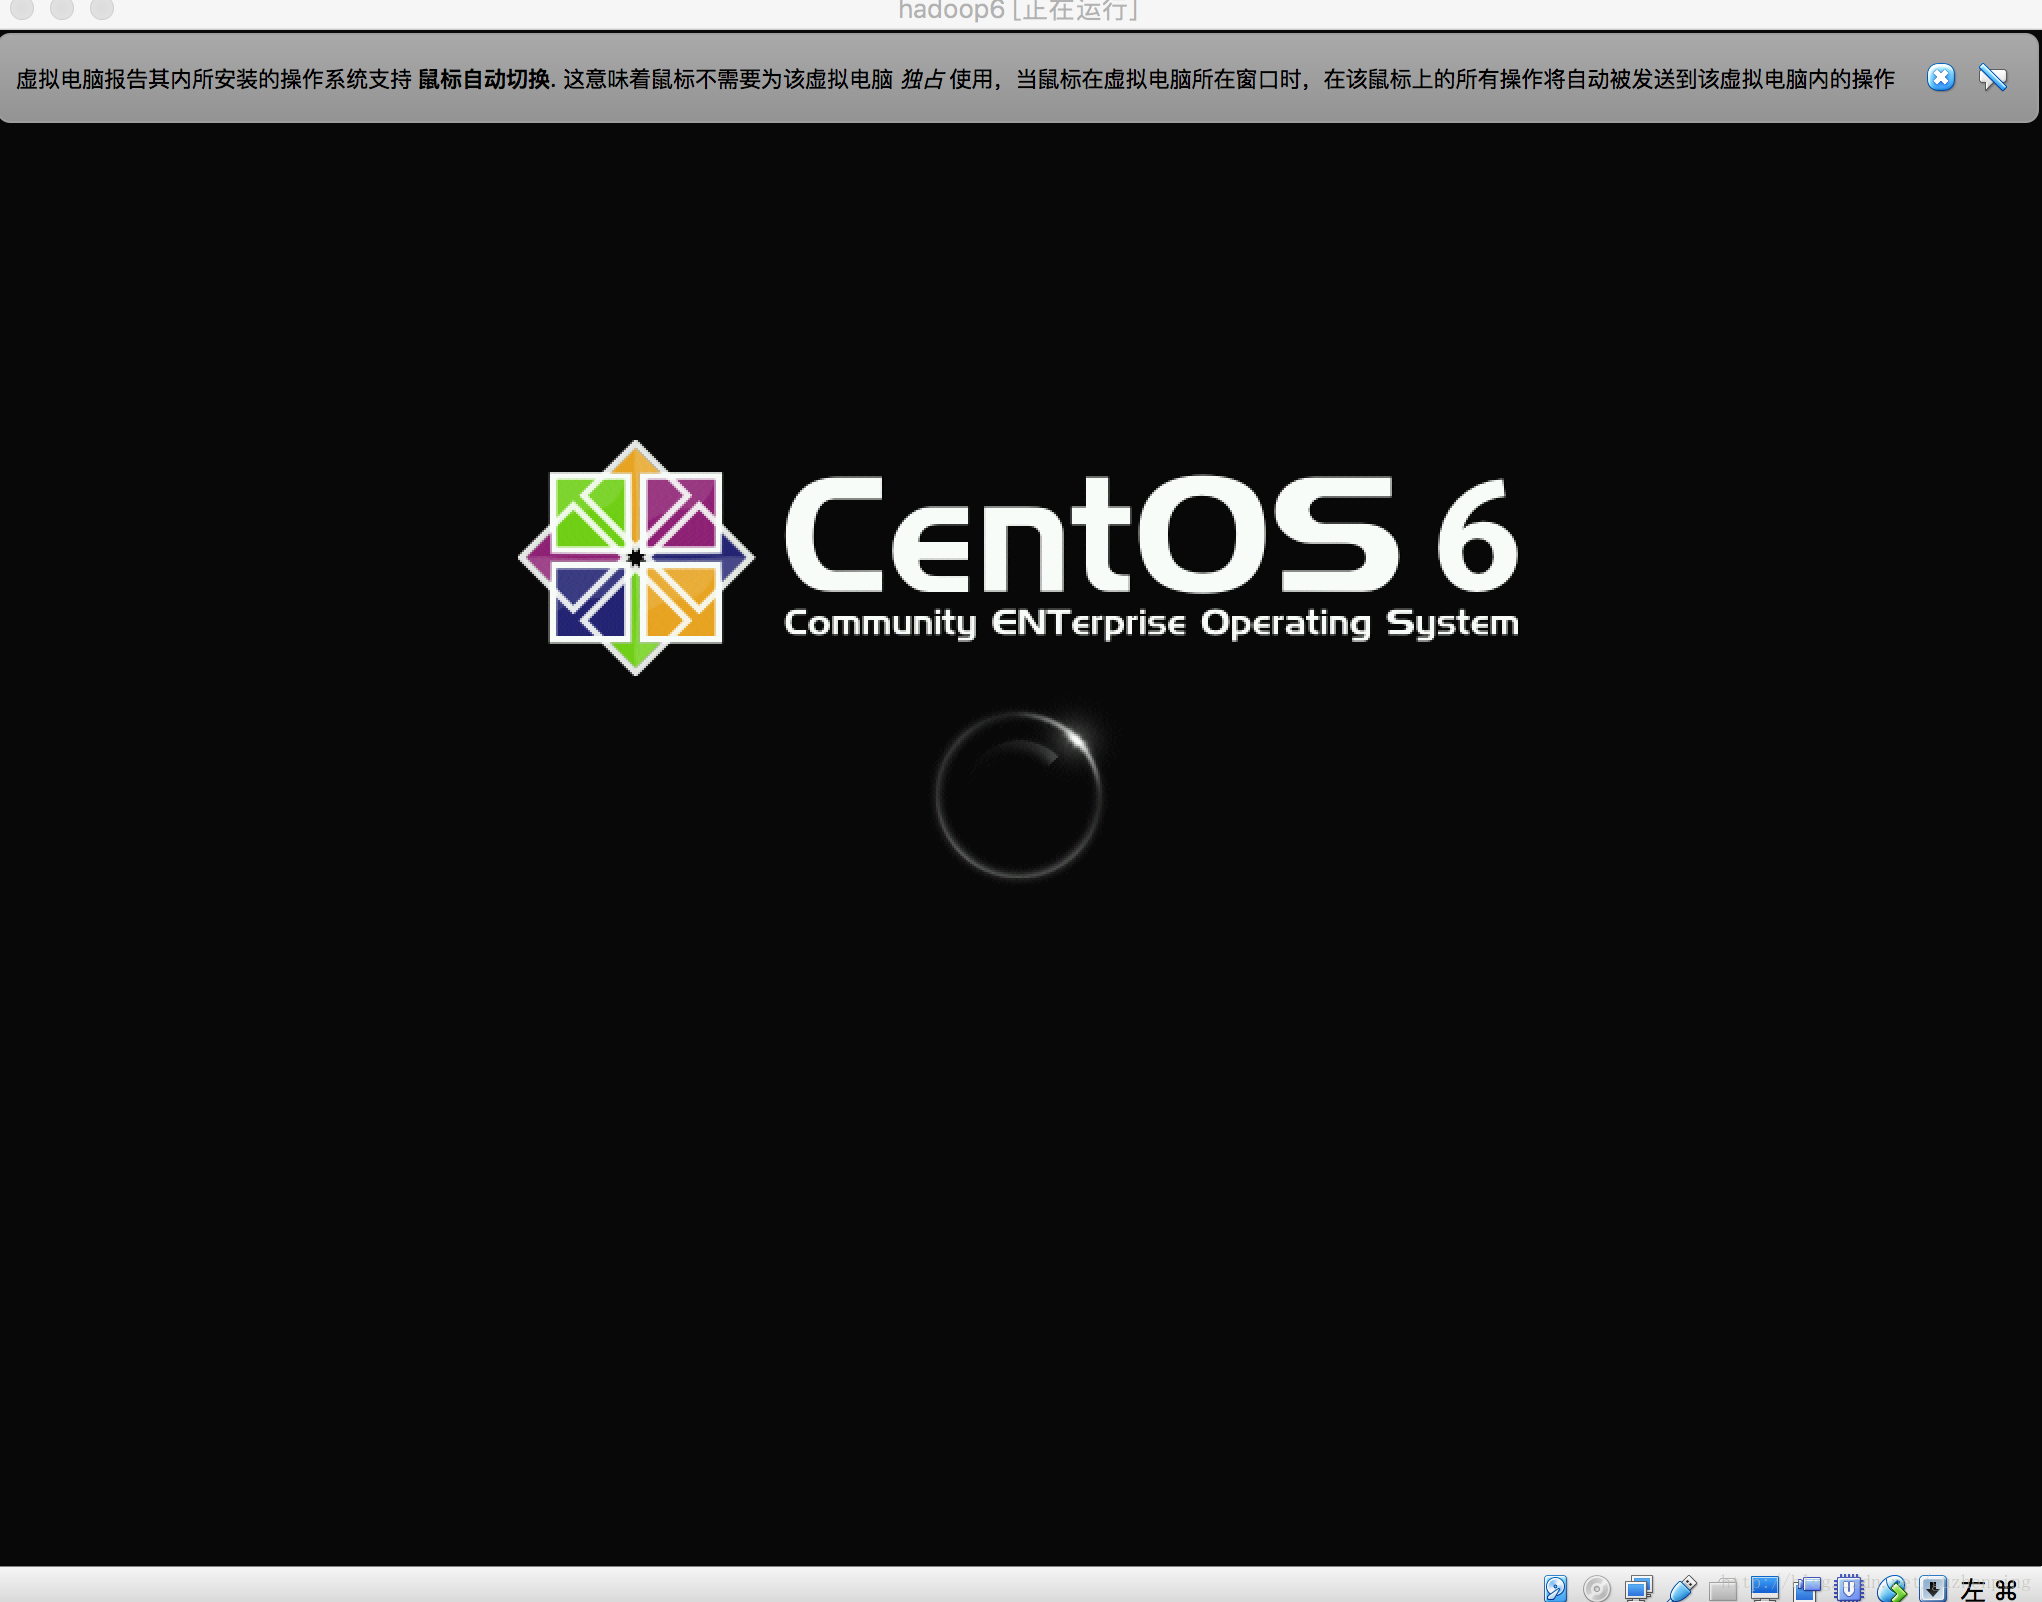Screen dimensions: 2042x1602
Task: Click the host key 左 ⌘ indicator
Action: (x=1989, y=1588)
